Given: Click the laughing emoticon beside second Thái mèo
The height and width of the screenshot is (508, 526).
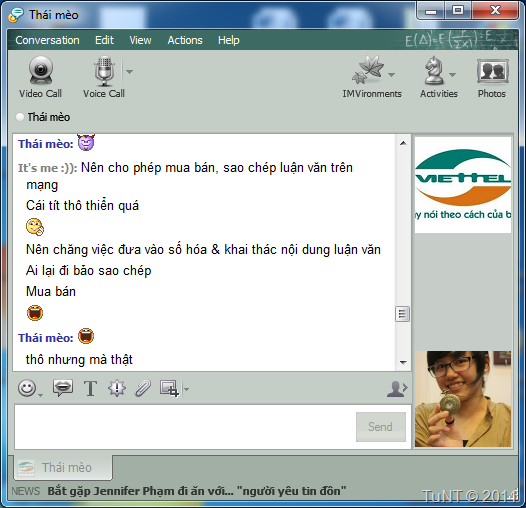Looking at the screenshot, I should point(86,336).
